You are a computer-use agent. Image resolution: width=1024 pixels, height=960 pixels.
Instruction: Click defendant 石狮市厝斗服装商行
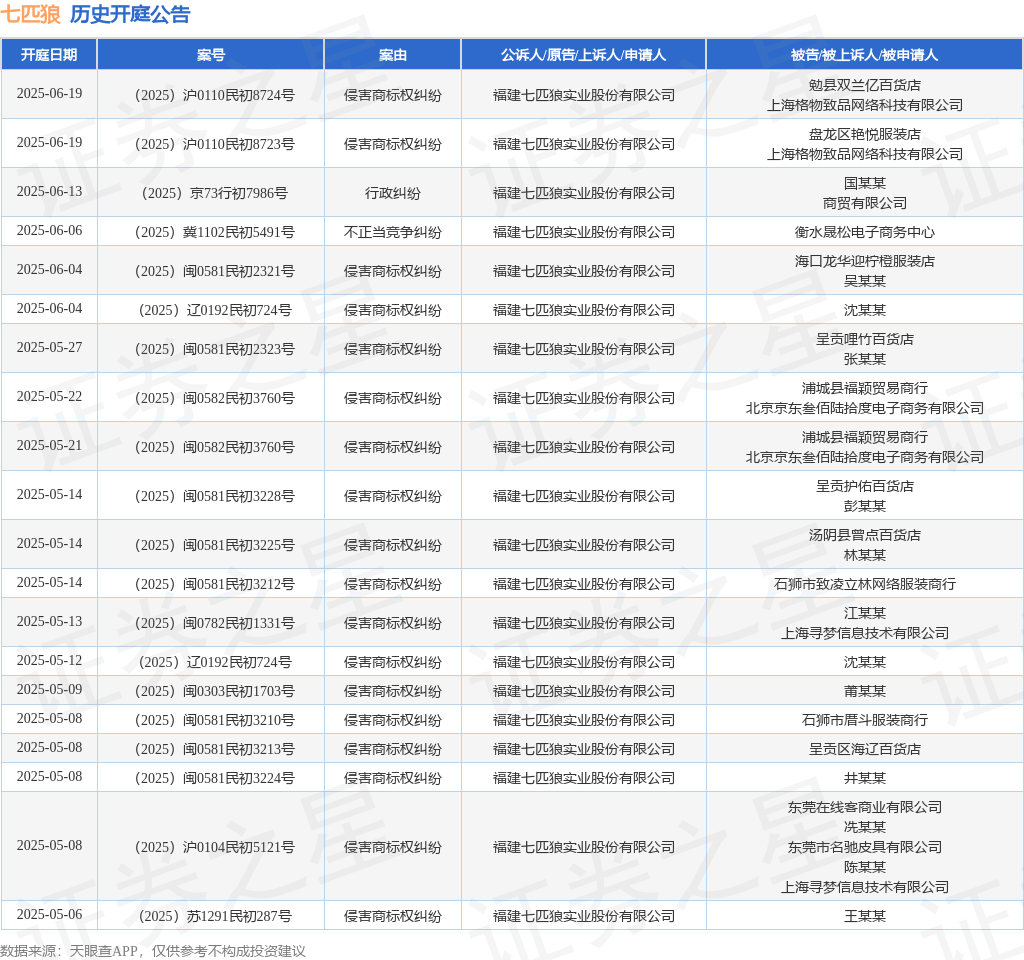pos(865,720)
